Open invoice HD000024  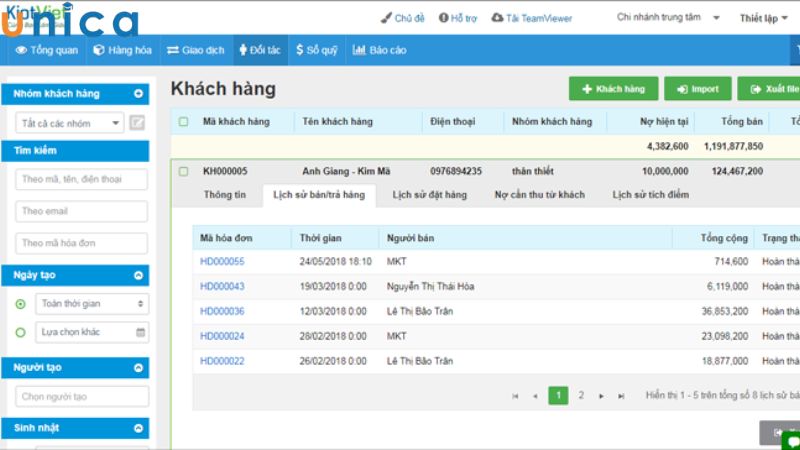(x=222, y=336)
